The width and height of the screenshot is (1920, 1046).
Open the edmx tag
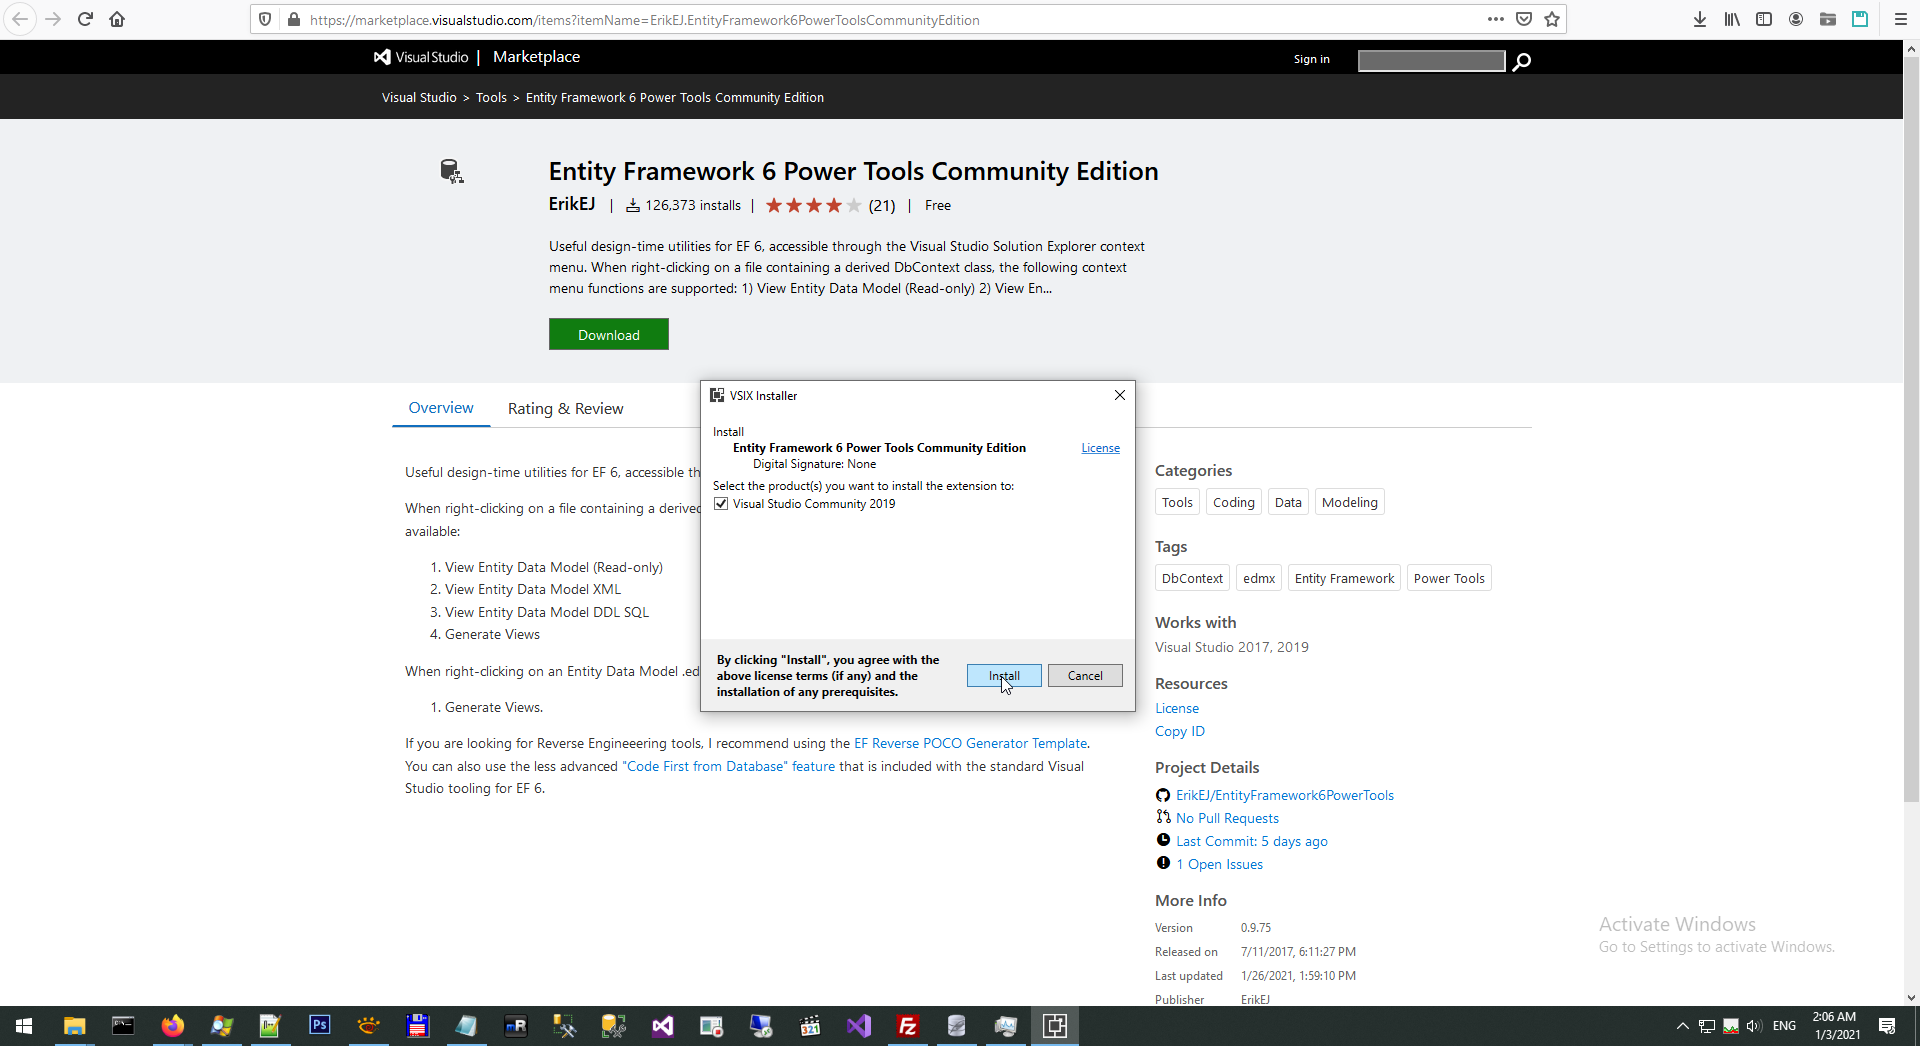[x=1259, y=578]
